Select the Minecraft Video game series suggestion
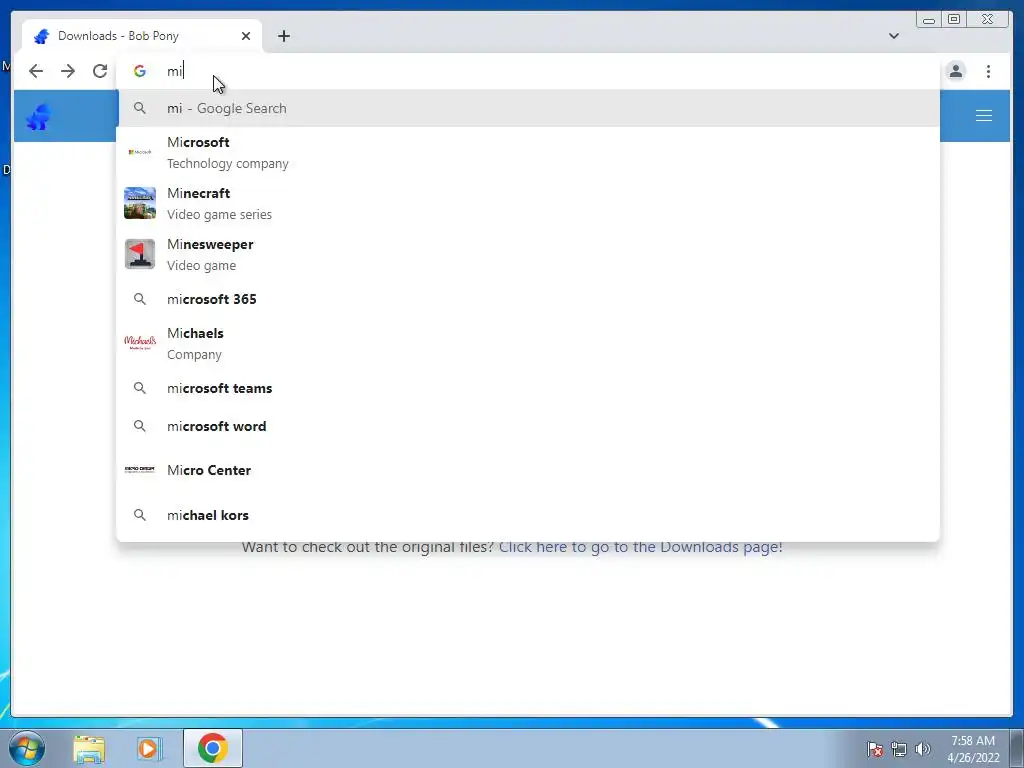The width and height of the screenshot is (1024, 768). 528,203
